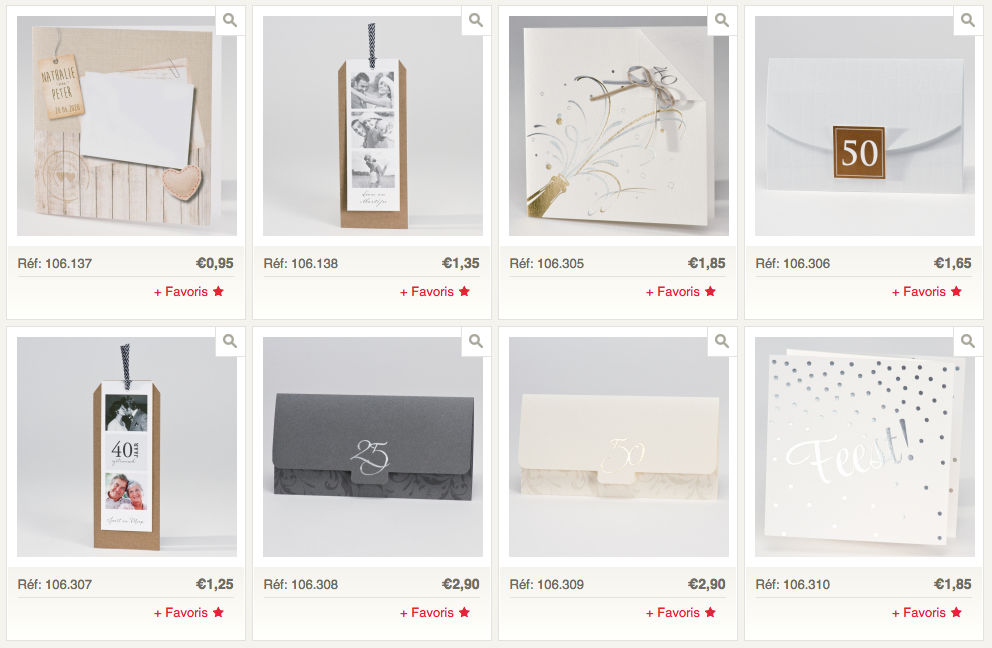This screenshot has height=648, width=992.
Task: Enlarge the white 50 envelope card 106.306
Action: tap(968, 20)
